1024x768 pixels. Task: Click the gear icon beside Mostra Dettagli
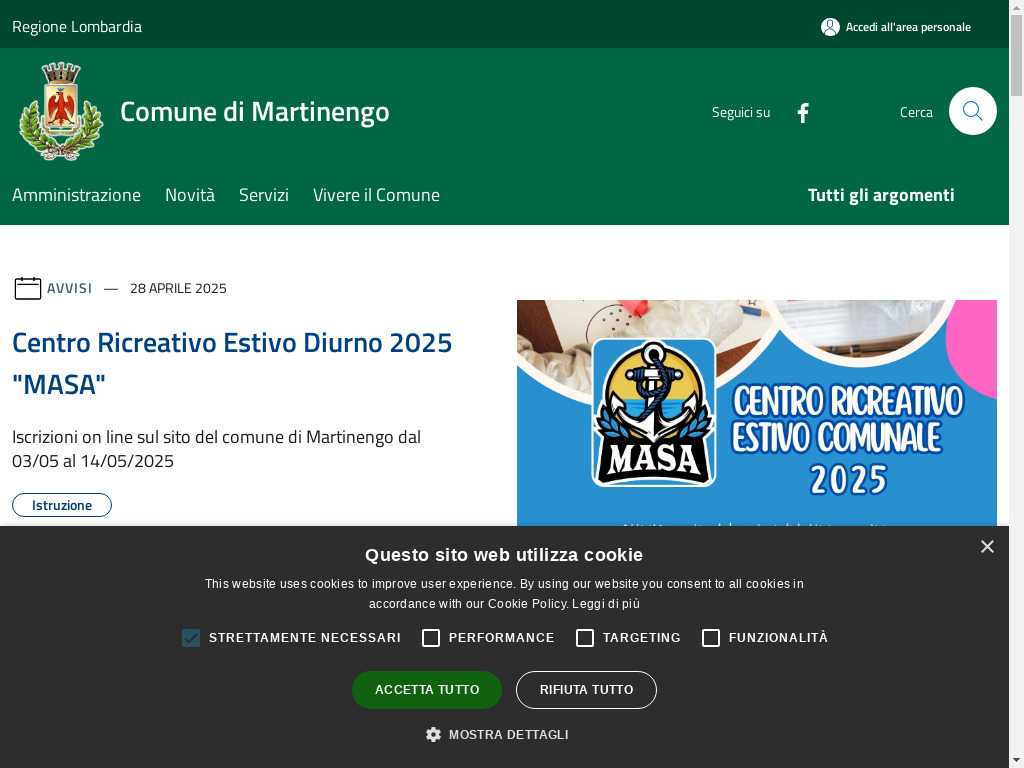point(433,735)
